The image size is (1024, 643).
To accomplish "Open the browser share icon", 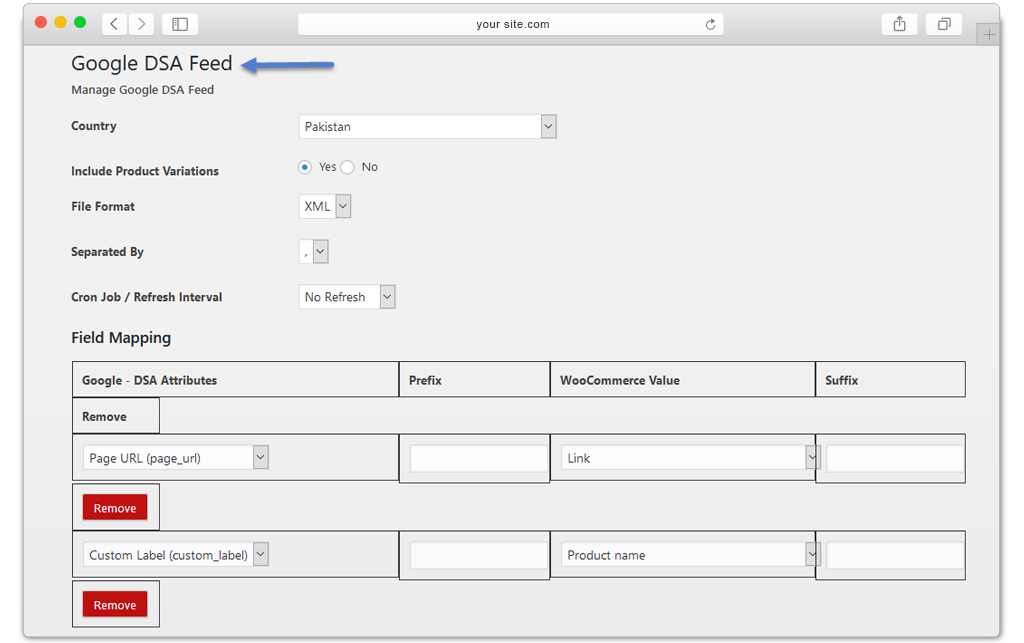I will [899, 24].
